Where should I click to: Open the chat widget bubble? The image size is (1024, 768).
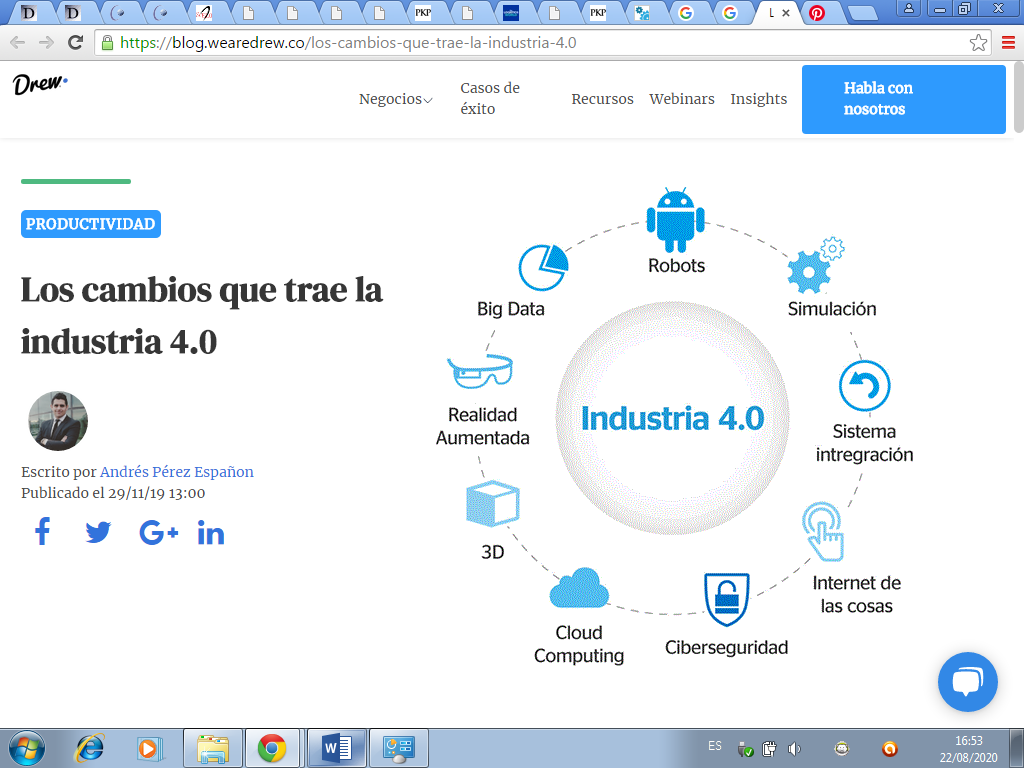[x=967, y=682]
